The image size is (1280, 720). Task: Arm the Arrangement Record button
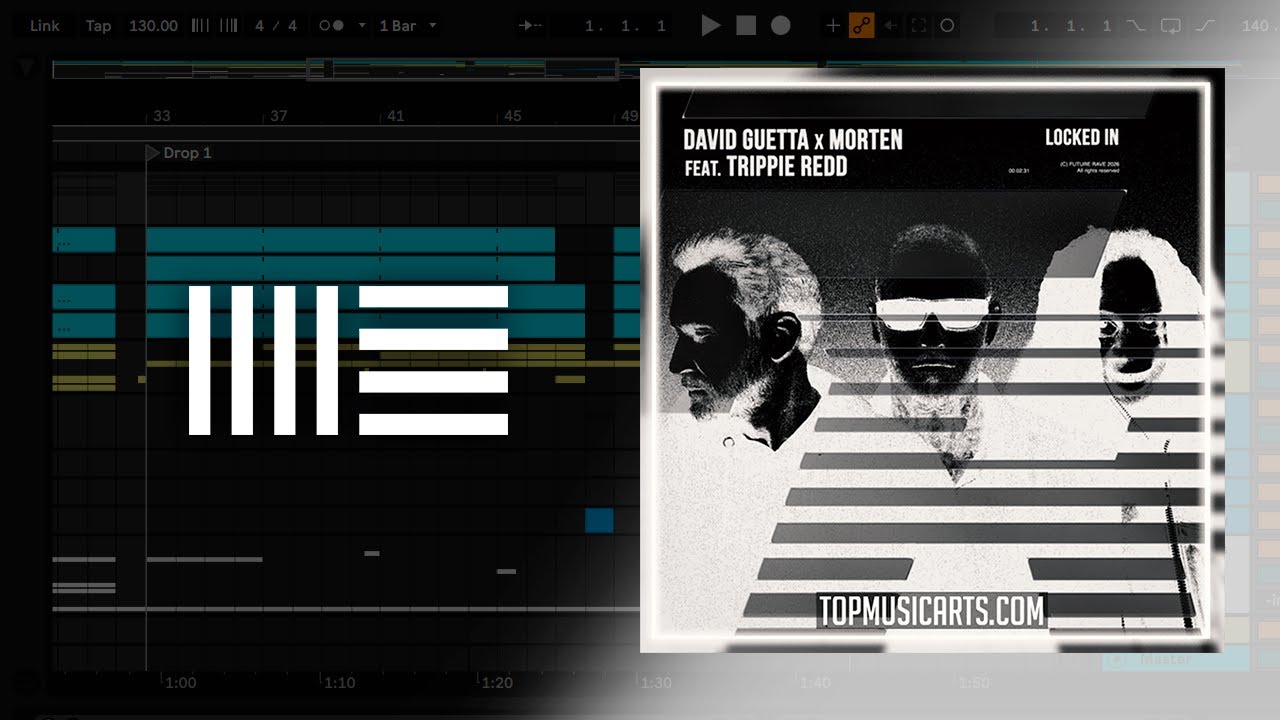point(781,26)
